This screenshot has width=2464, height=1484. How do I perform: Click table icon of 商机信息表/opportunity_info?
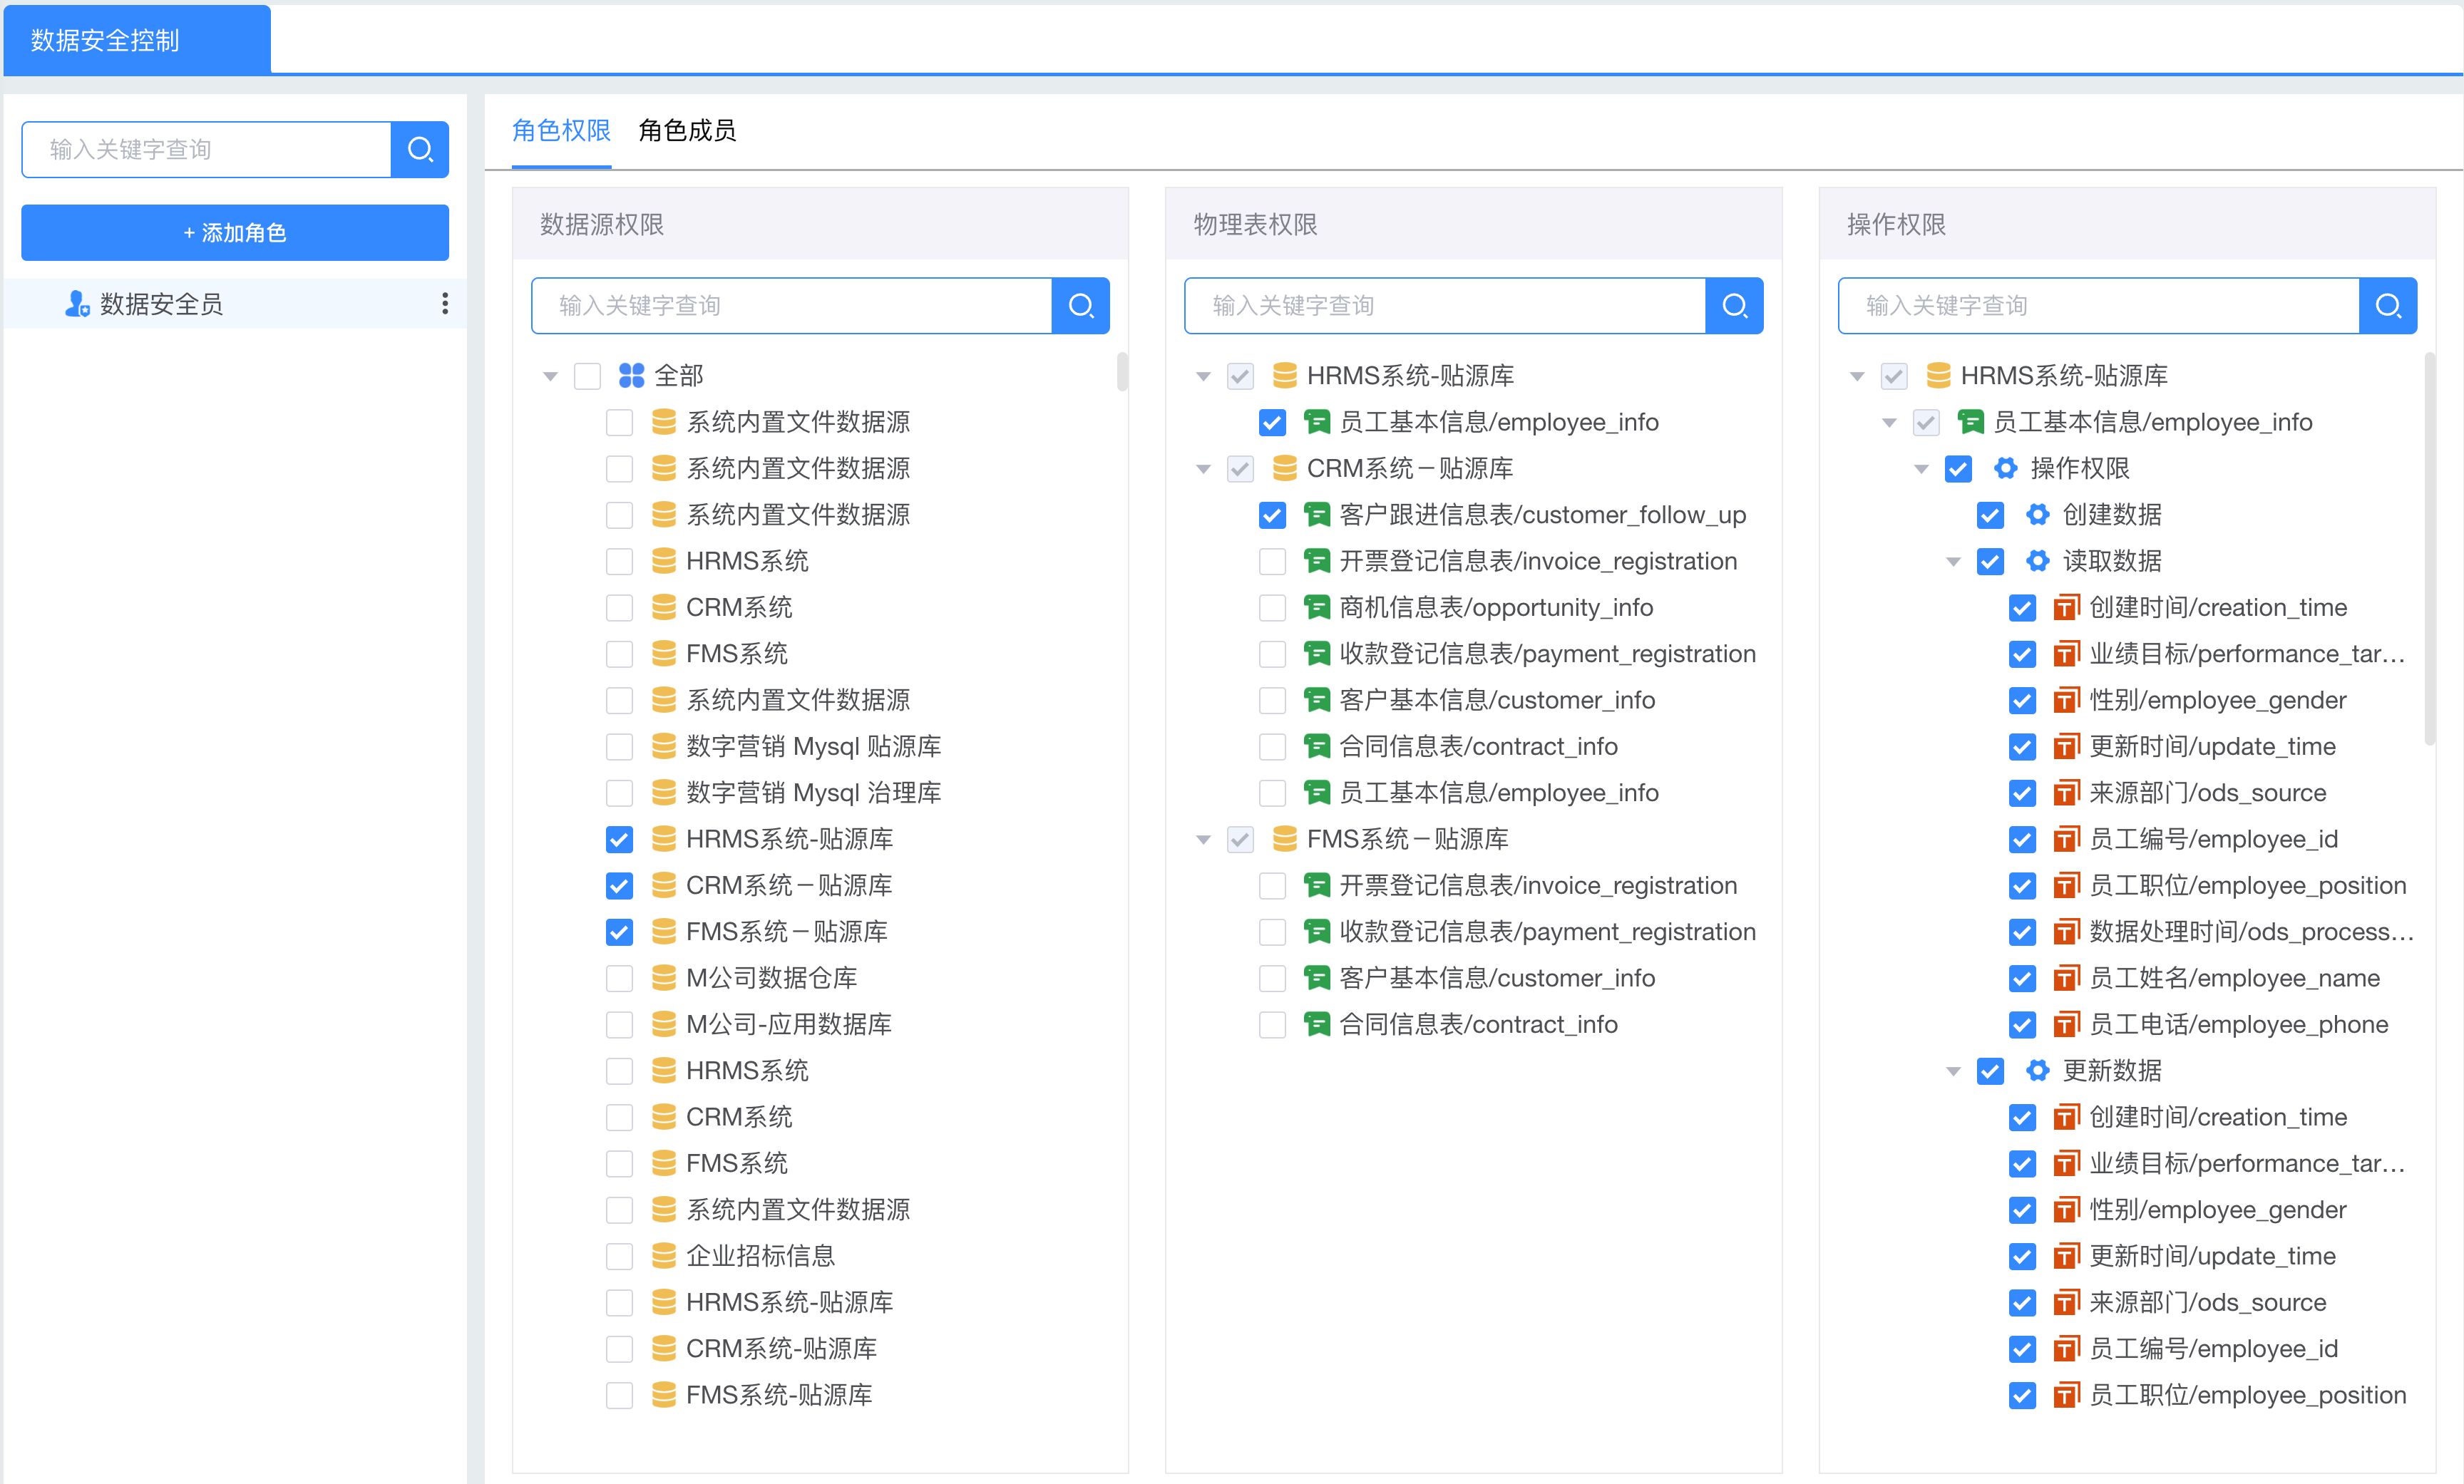coord(1317,607)
